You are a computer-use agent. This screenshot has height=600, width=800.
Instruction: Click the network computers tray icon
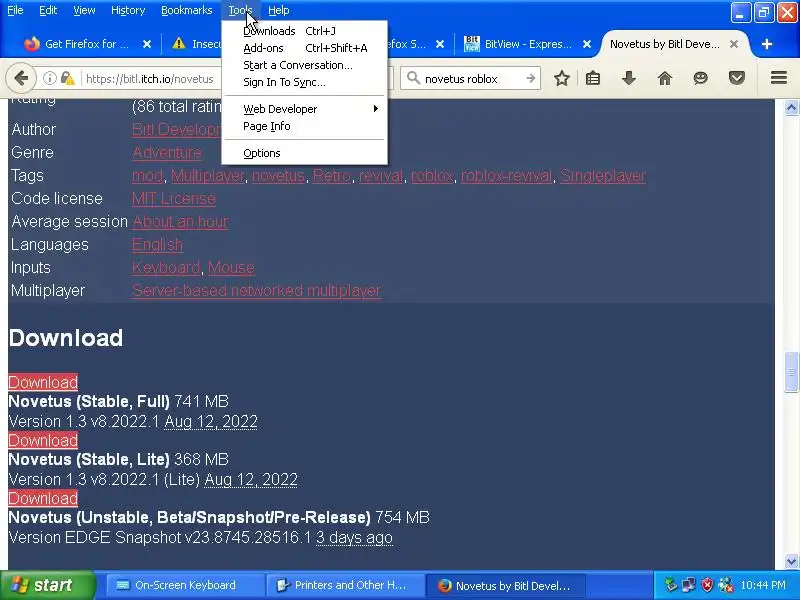coord(689,585)
